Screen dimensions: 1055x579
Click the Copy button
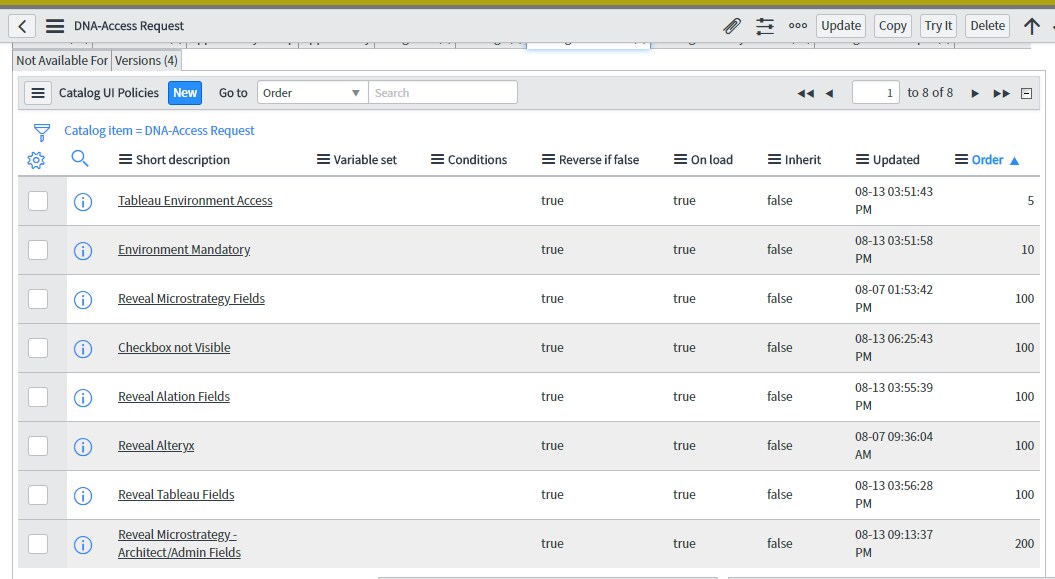click(x=893, y=26)
